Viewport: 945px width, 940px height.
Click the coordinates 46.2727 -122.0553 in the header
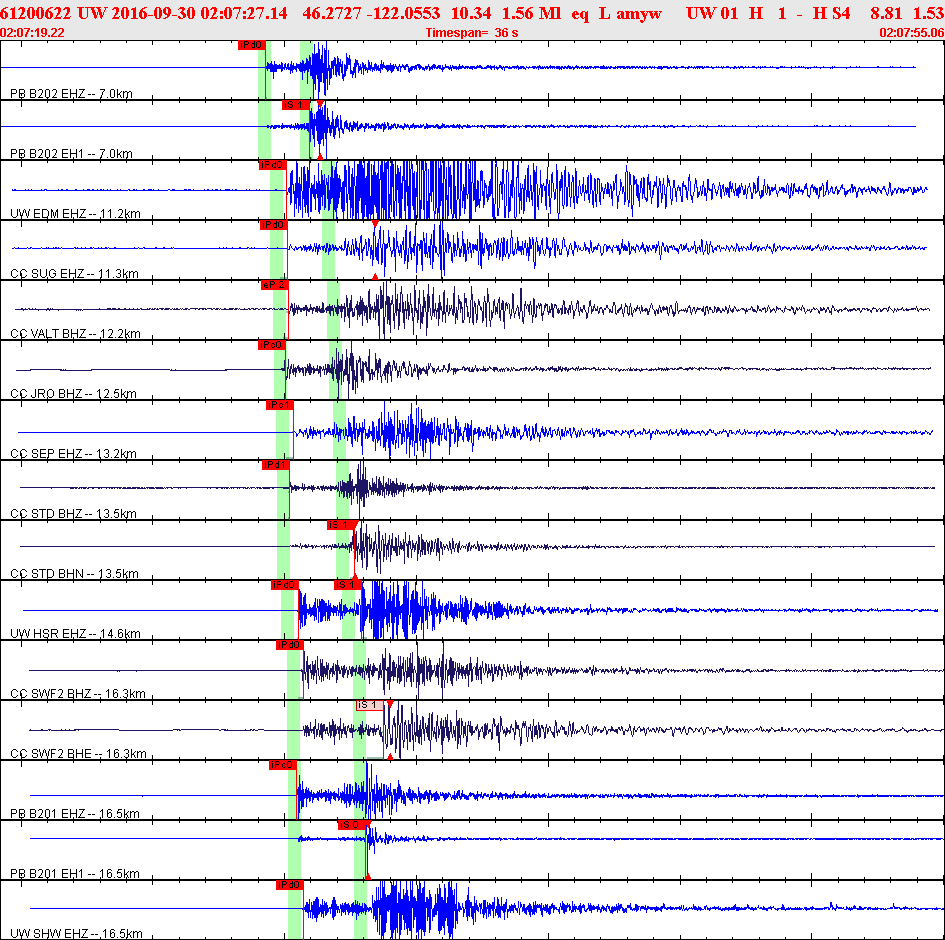point(371,13)
